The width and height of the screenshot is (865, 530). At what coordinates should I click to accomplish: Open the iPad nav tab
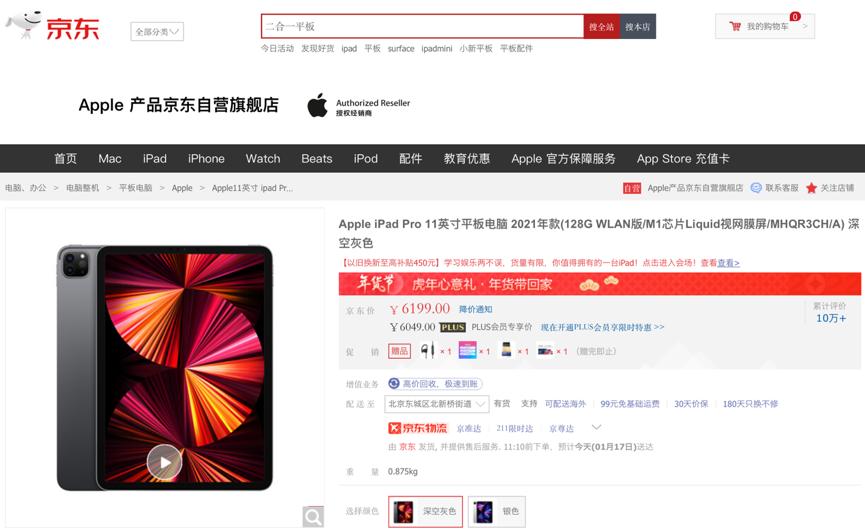(x=154, y=158)
